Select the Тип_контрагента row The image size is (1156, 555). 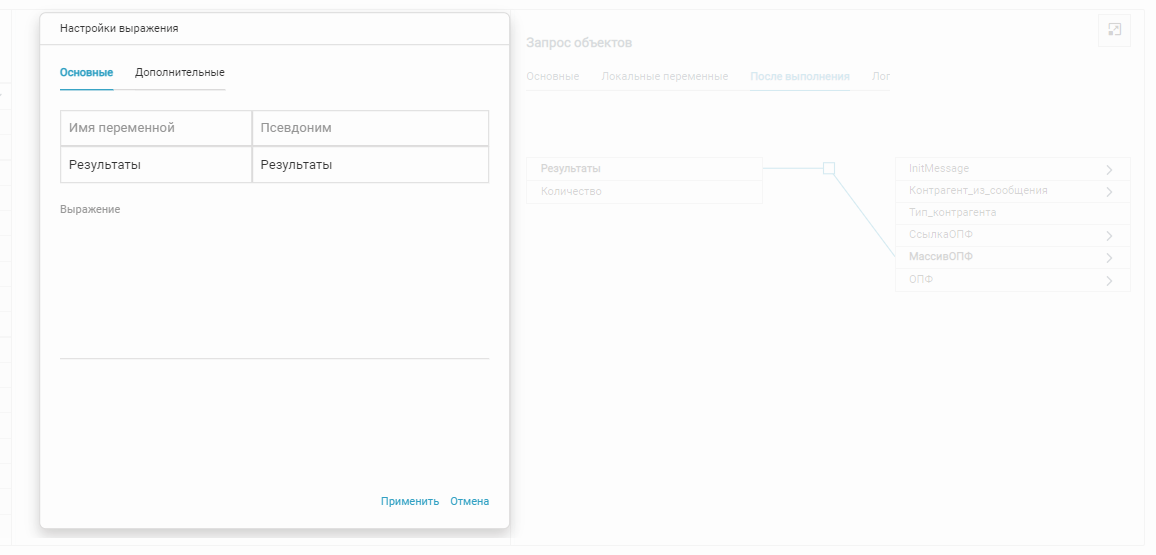pyautogui.click(x=1000, y=213)
